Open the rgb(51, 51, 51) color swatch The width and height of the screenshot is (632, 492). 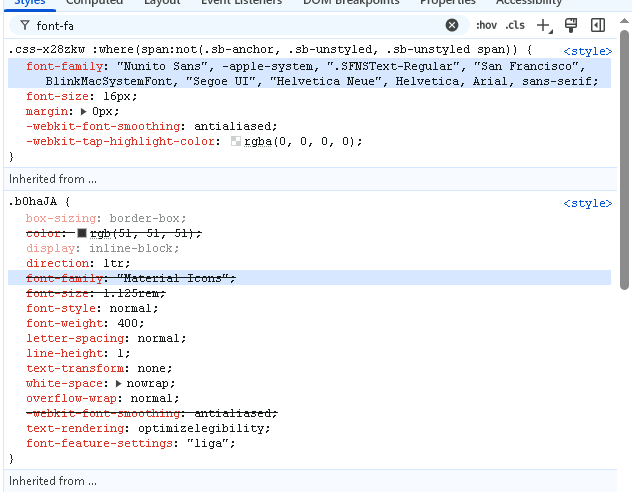pos(82,233)
